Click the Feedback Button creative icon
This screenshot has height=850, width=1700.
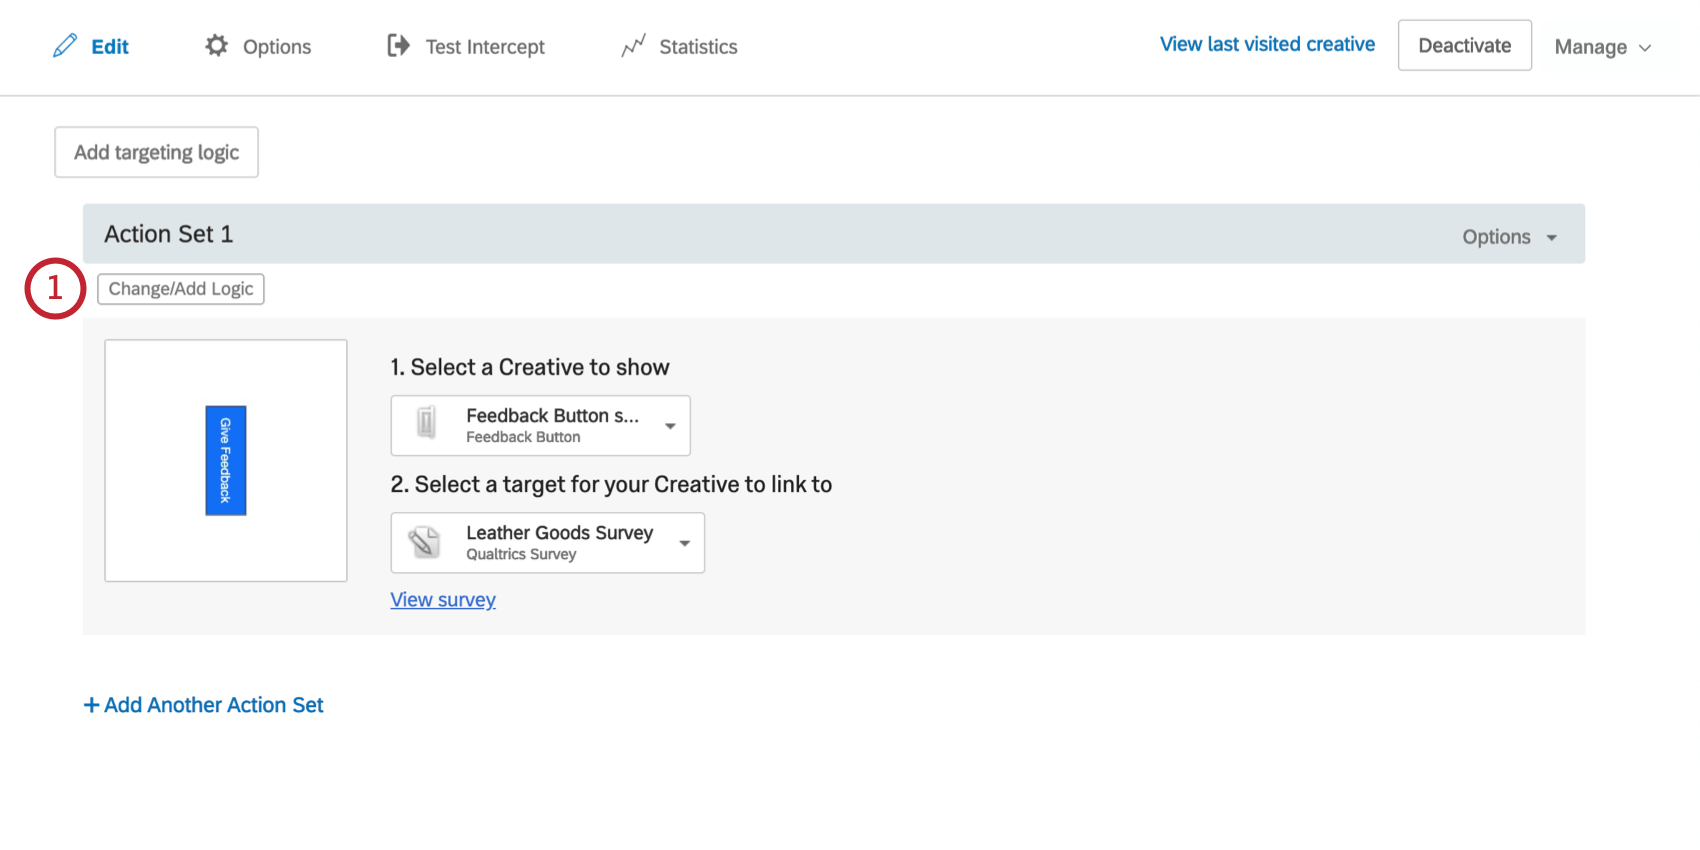pyautogui.click(x=426, y=424)
